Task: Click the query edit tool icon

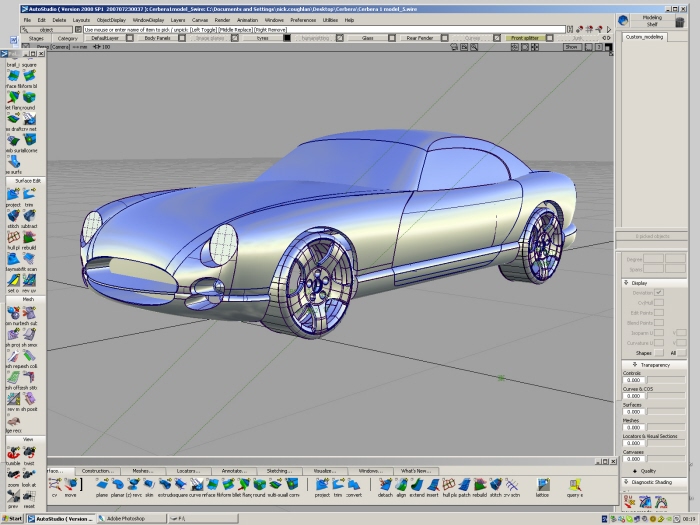Action: (574, 483)
